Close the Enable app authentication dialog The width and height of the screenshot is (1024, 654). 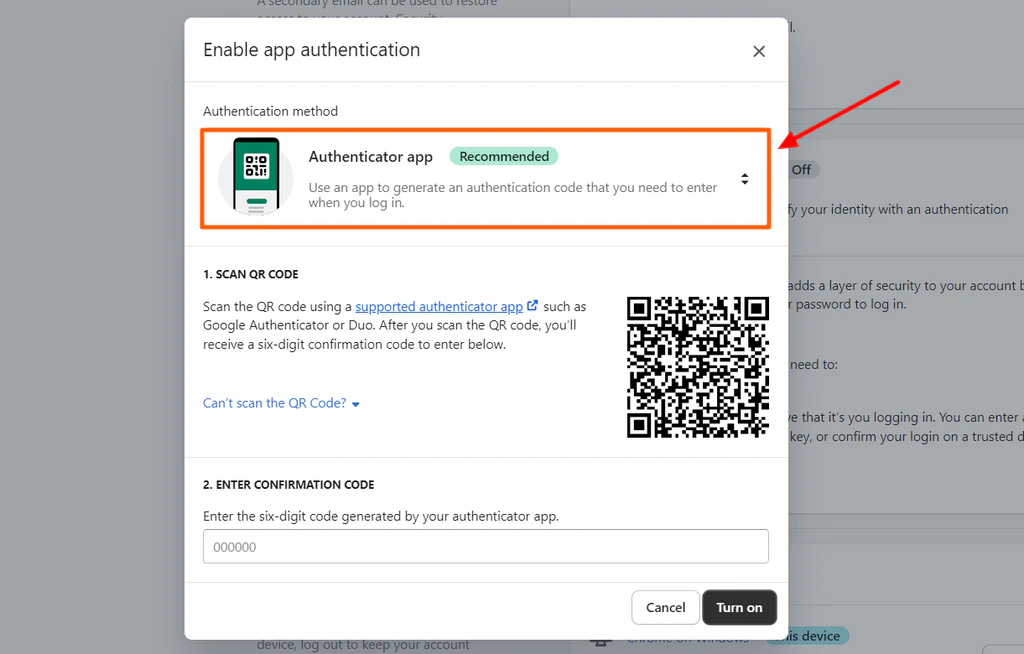coord(758,51)
